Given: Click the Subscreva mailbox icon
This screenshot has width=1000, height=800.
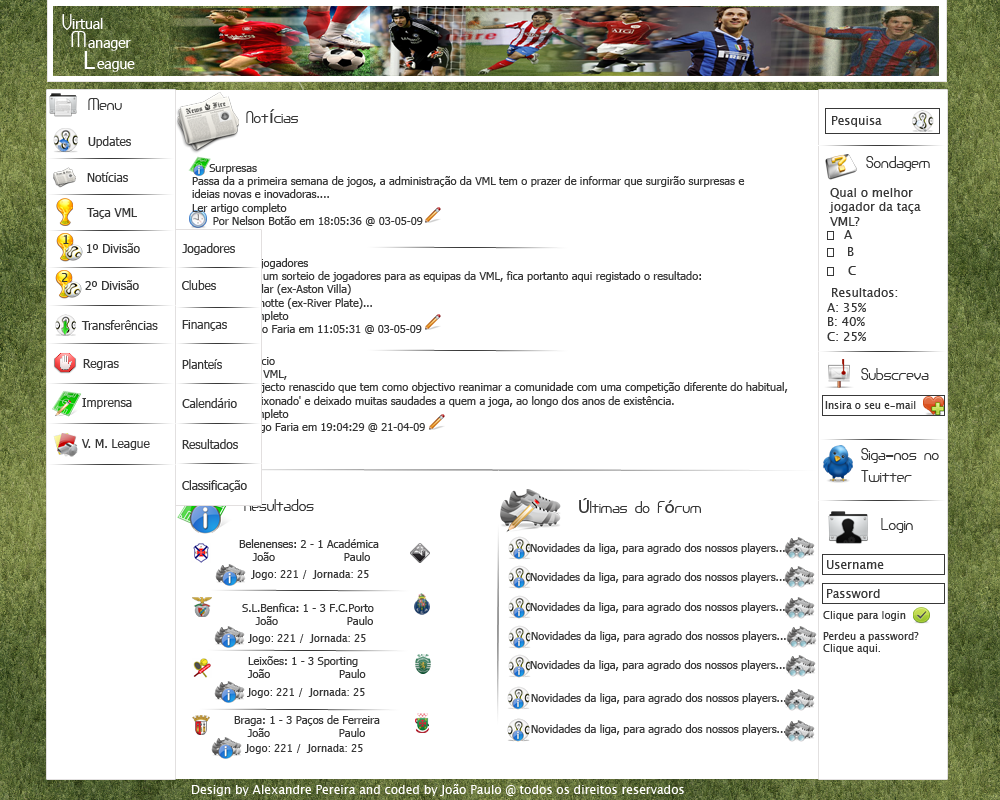Looking at the screenshot, I should [x=839, y=374].
